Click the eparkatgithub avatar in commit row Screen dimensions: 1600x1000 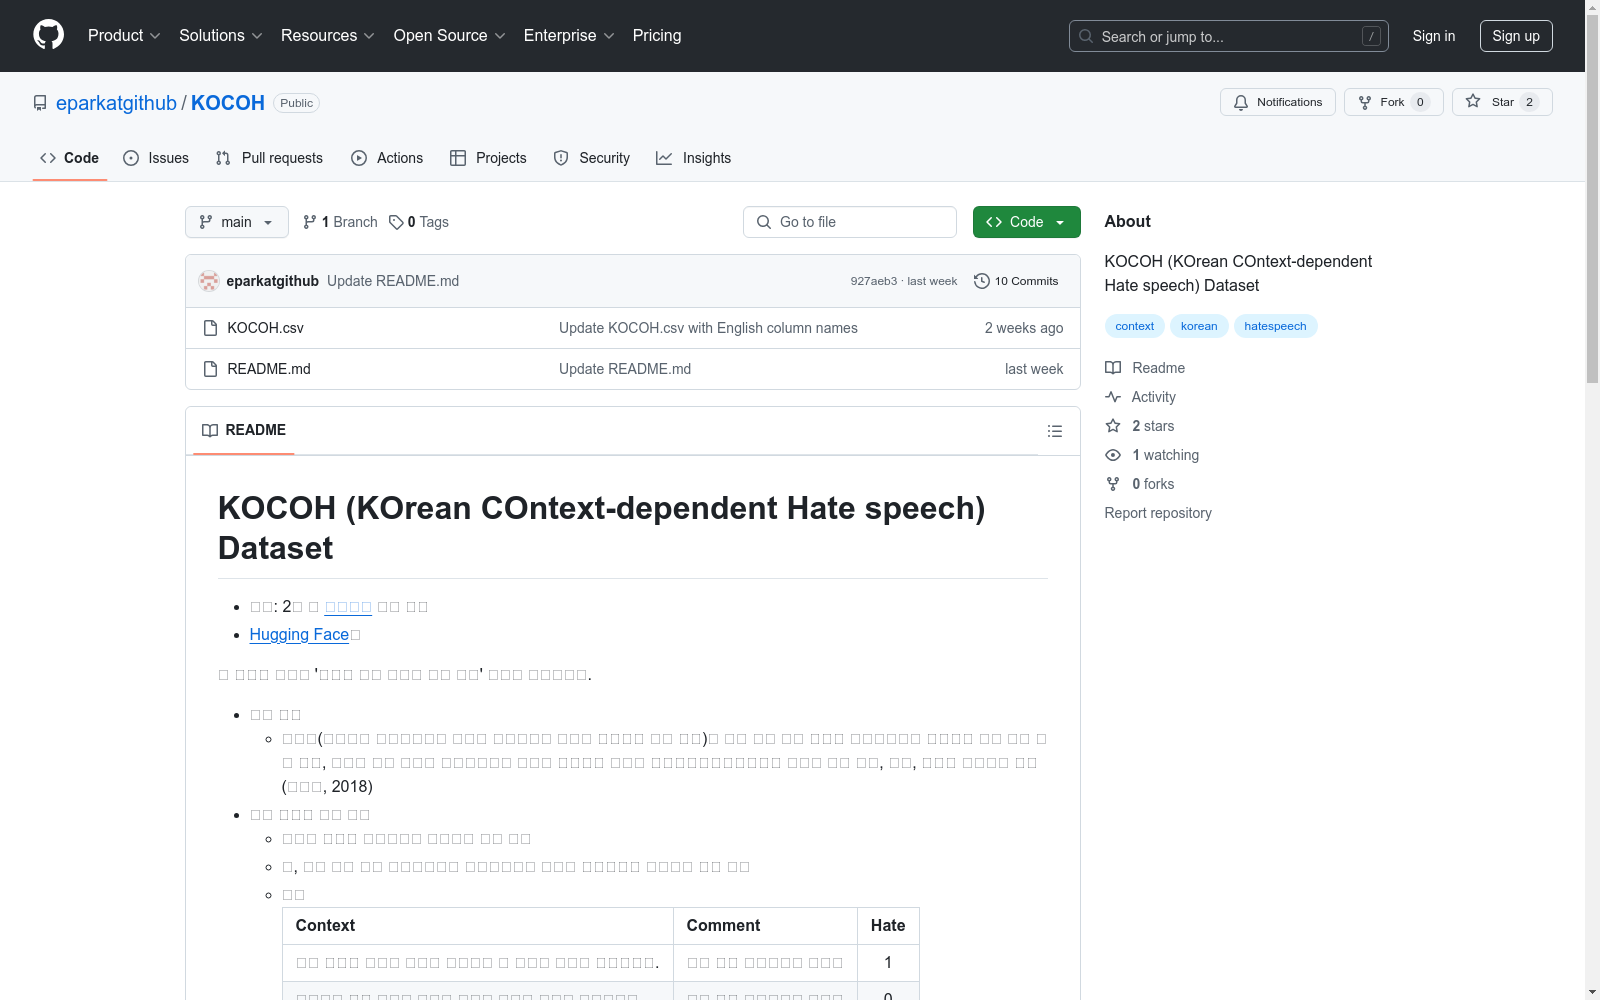pyautogui.click(x=209, y=281)
